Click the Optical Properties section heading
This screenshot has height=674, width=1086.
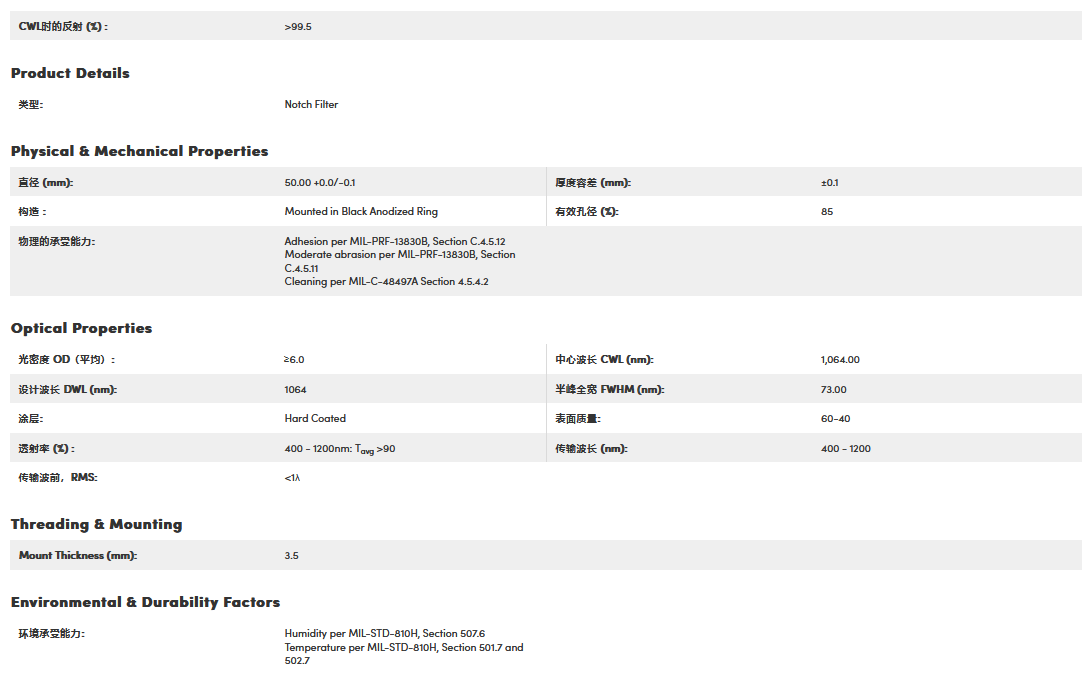click(81, 328)
